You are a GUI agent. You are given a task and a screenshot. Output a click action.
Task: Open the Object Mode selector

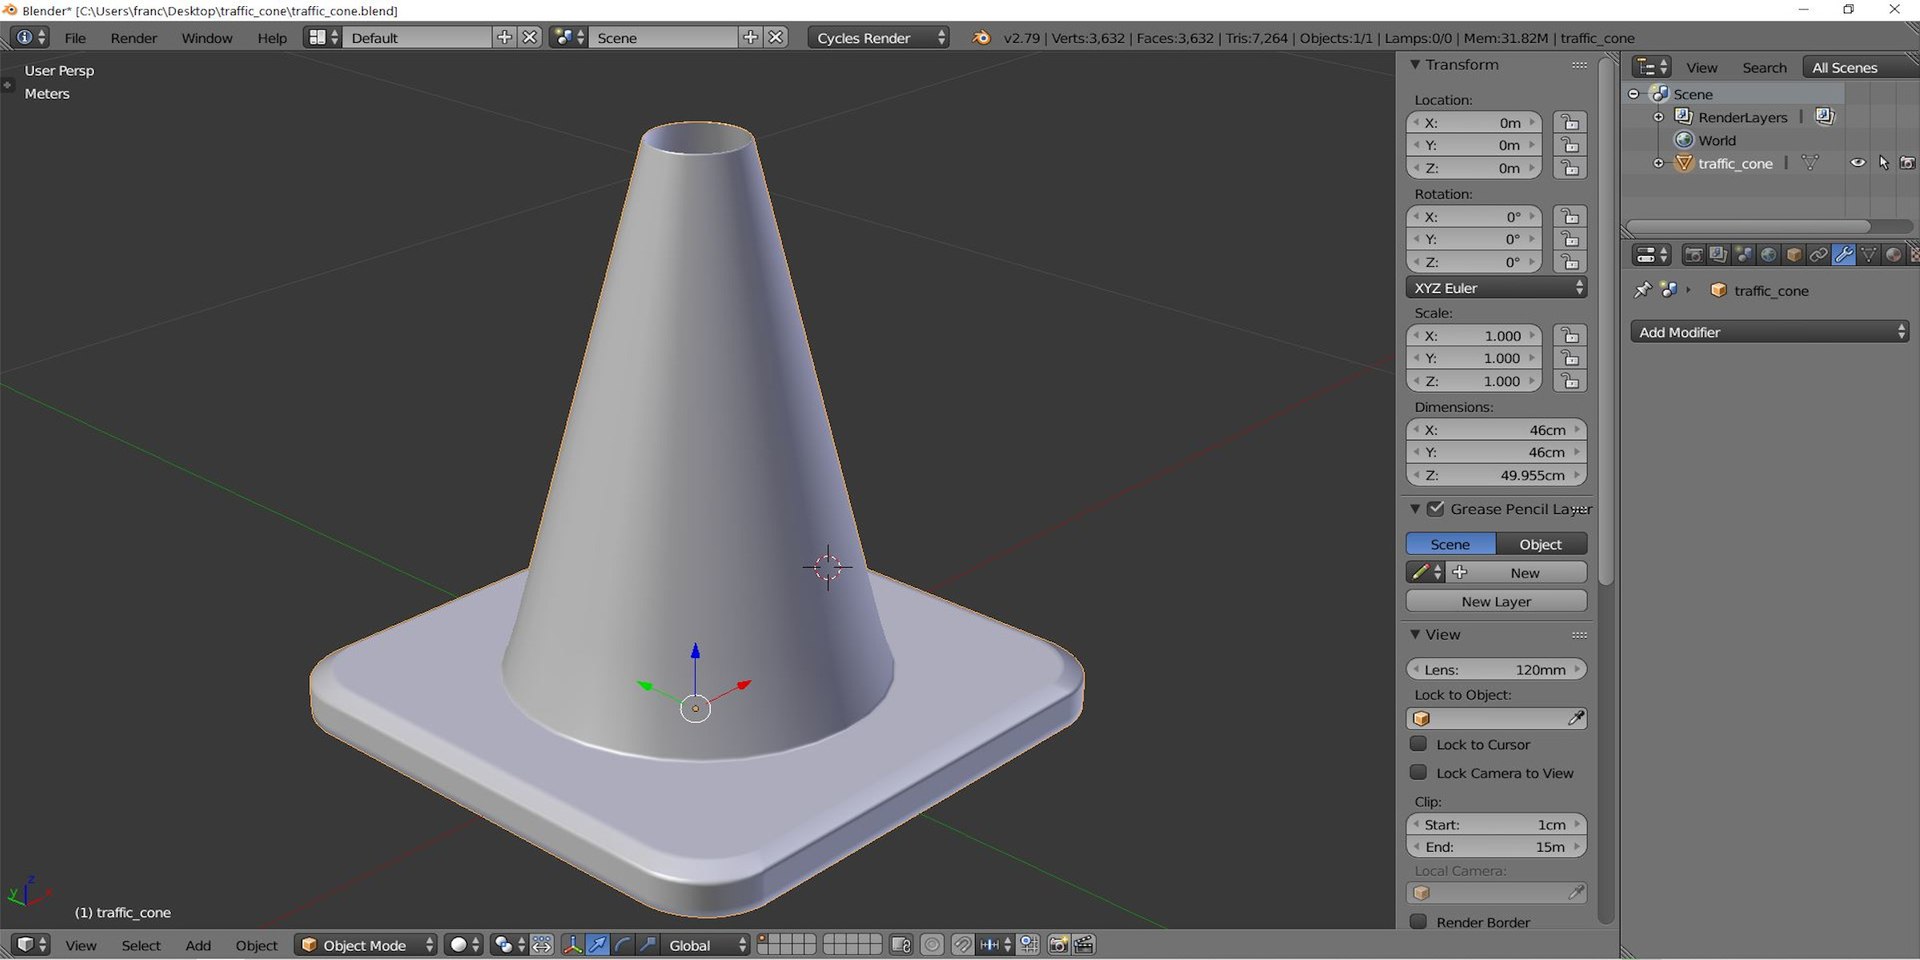[x=366, y=945]
